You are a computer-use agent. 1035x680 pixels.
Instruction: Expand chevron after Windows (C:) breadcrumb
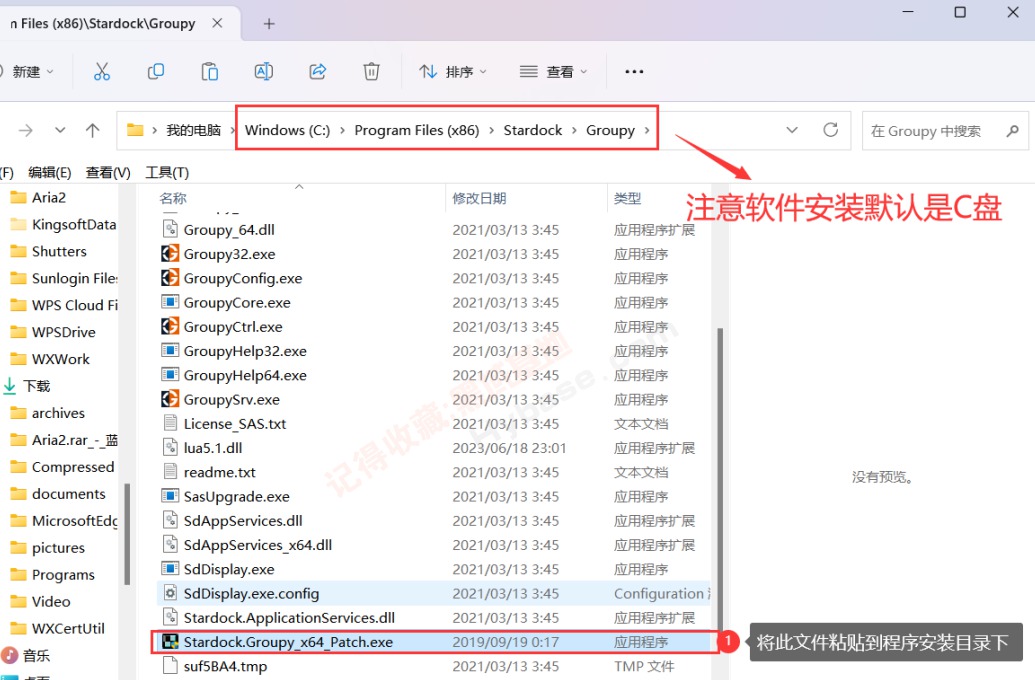click(343, 131)
